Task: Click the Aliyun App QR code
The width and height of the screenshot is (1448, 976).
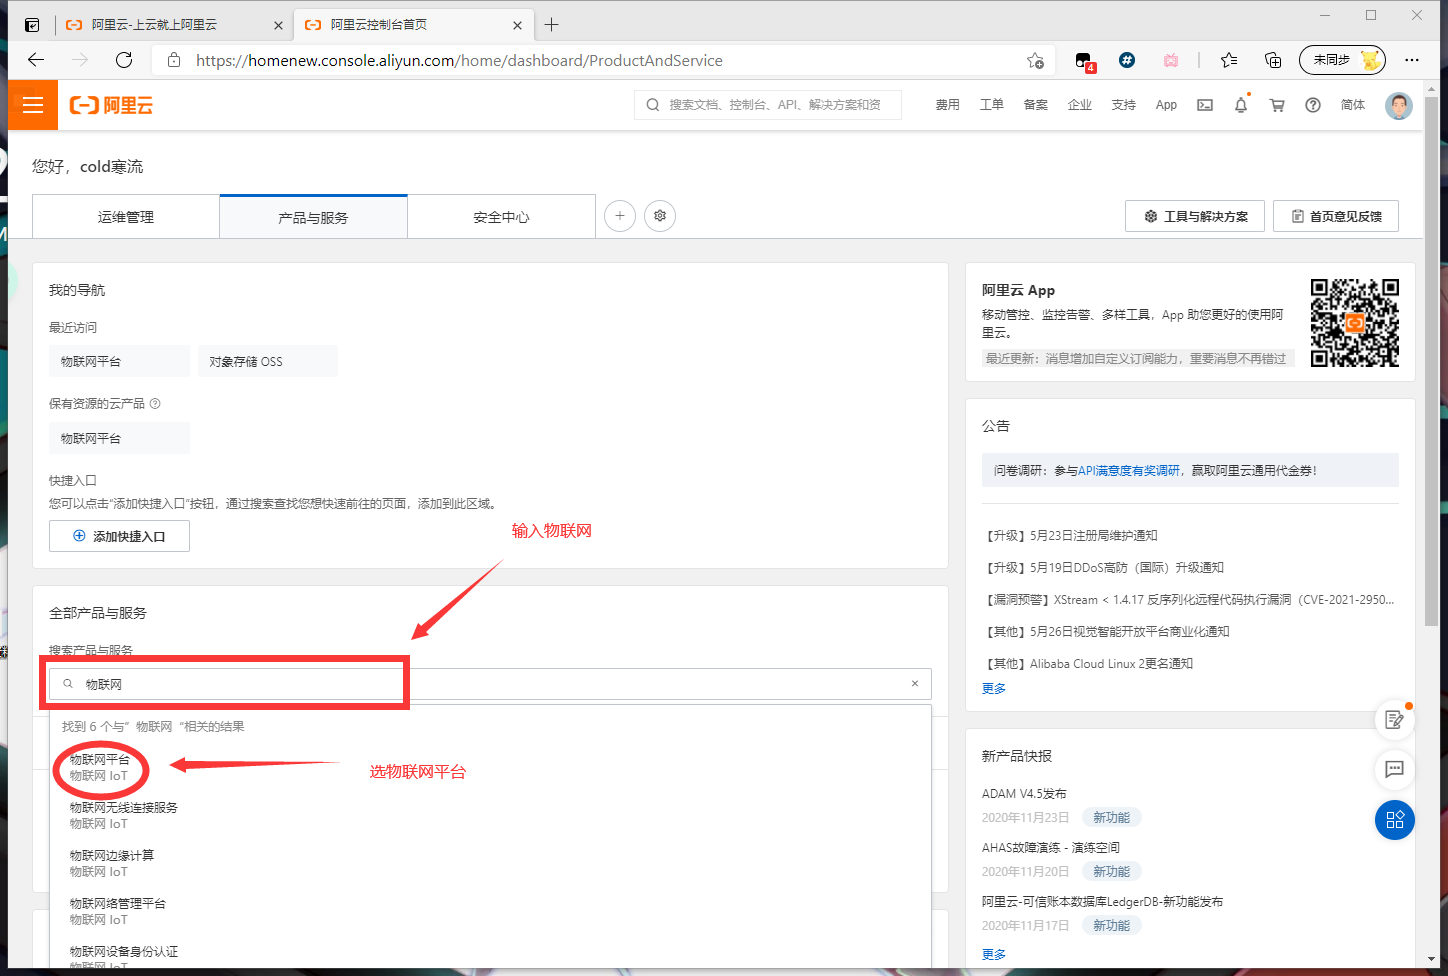Action: (1355, 323)
